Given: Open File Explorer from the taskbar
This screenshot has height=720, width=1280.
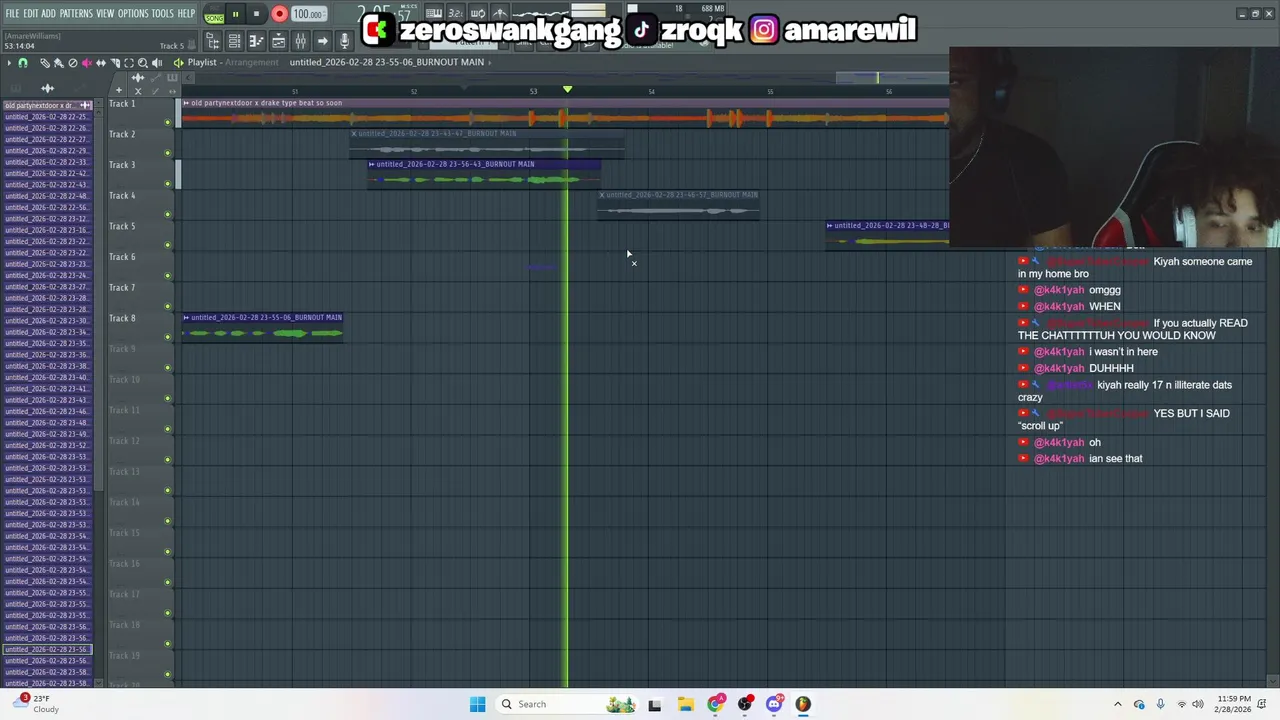Looking at the screenshot, I should (685, 704).
